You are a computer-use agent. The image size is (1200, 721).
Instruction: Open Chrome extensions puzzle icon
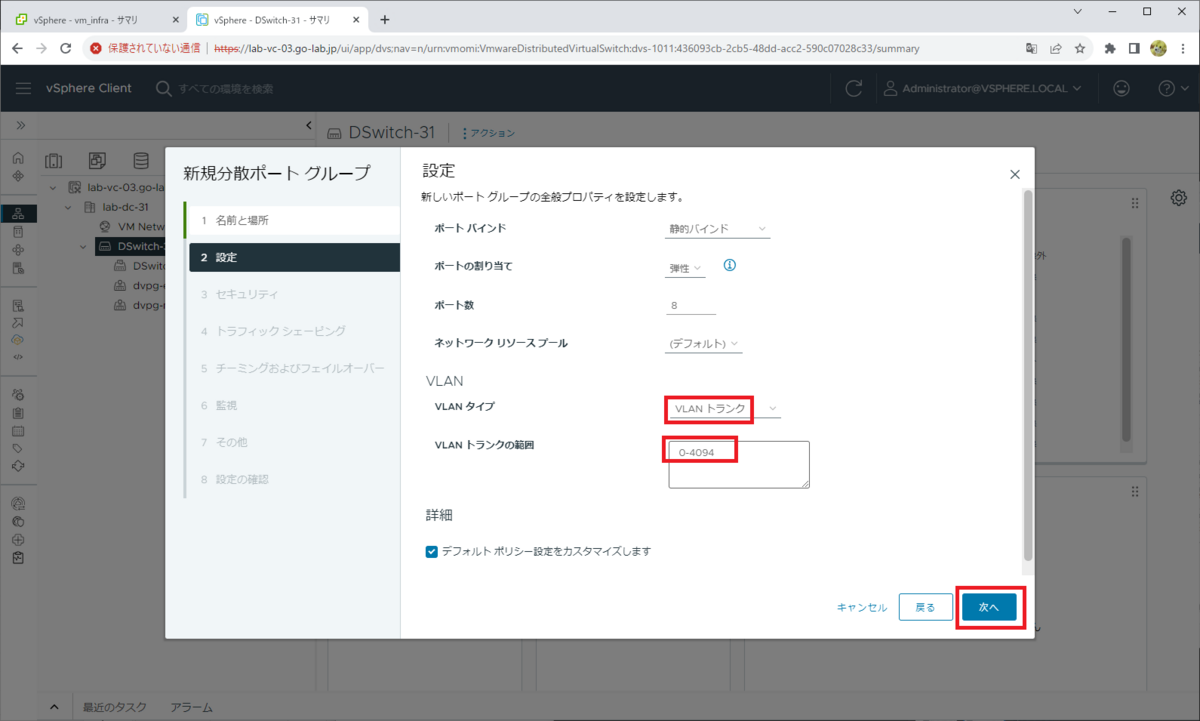click(1110, 48)
